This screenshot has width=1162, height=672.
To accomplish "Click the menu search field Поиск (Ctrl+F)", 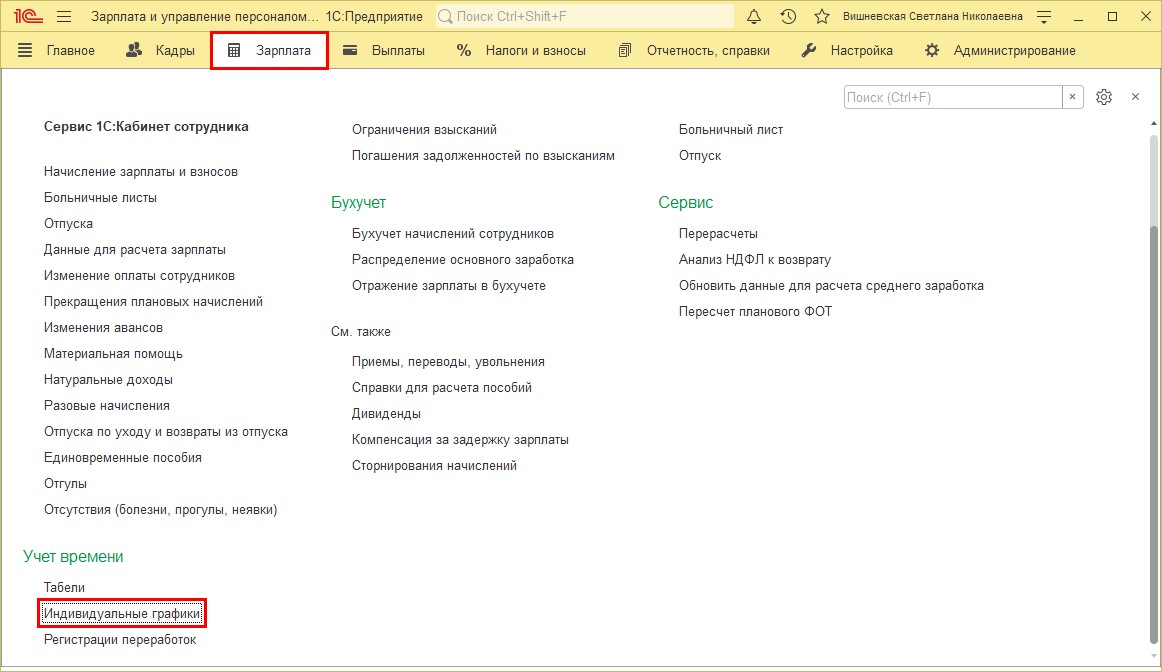I will 953,97.
